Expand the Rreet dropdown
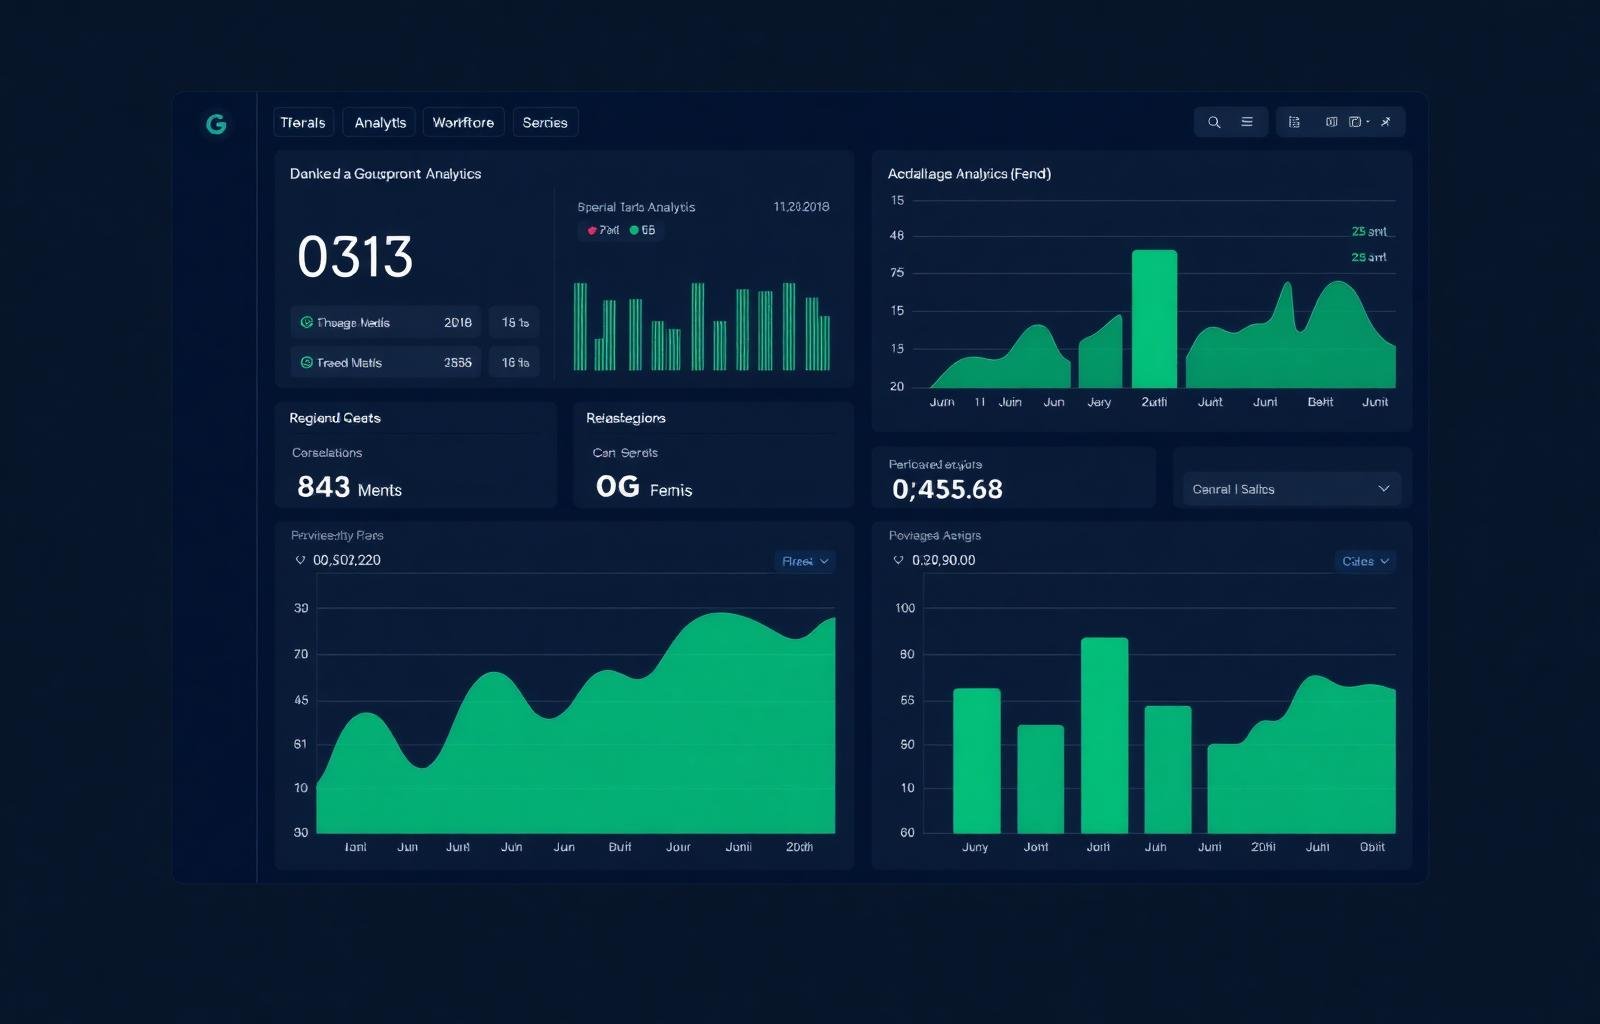This screenshot has height=1024, width=1600. [x=805, y=561]
